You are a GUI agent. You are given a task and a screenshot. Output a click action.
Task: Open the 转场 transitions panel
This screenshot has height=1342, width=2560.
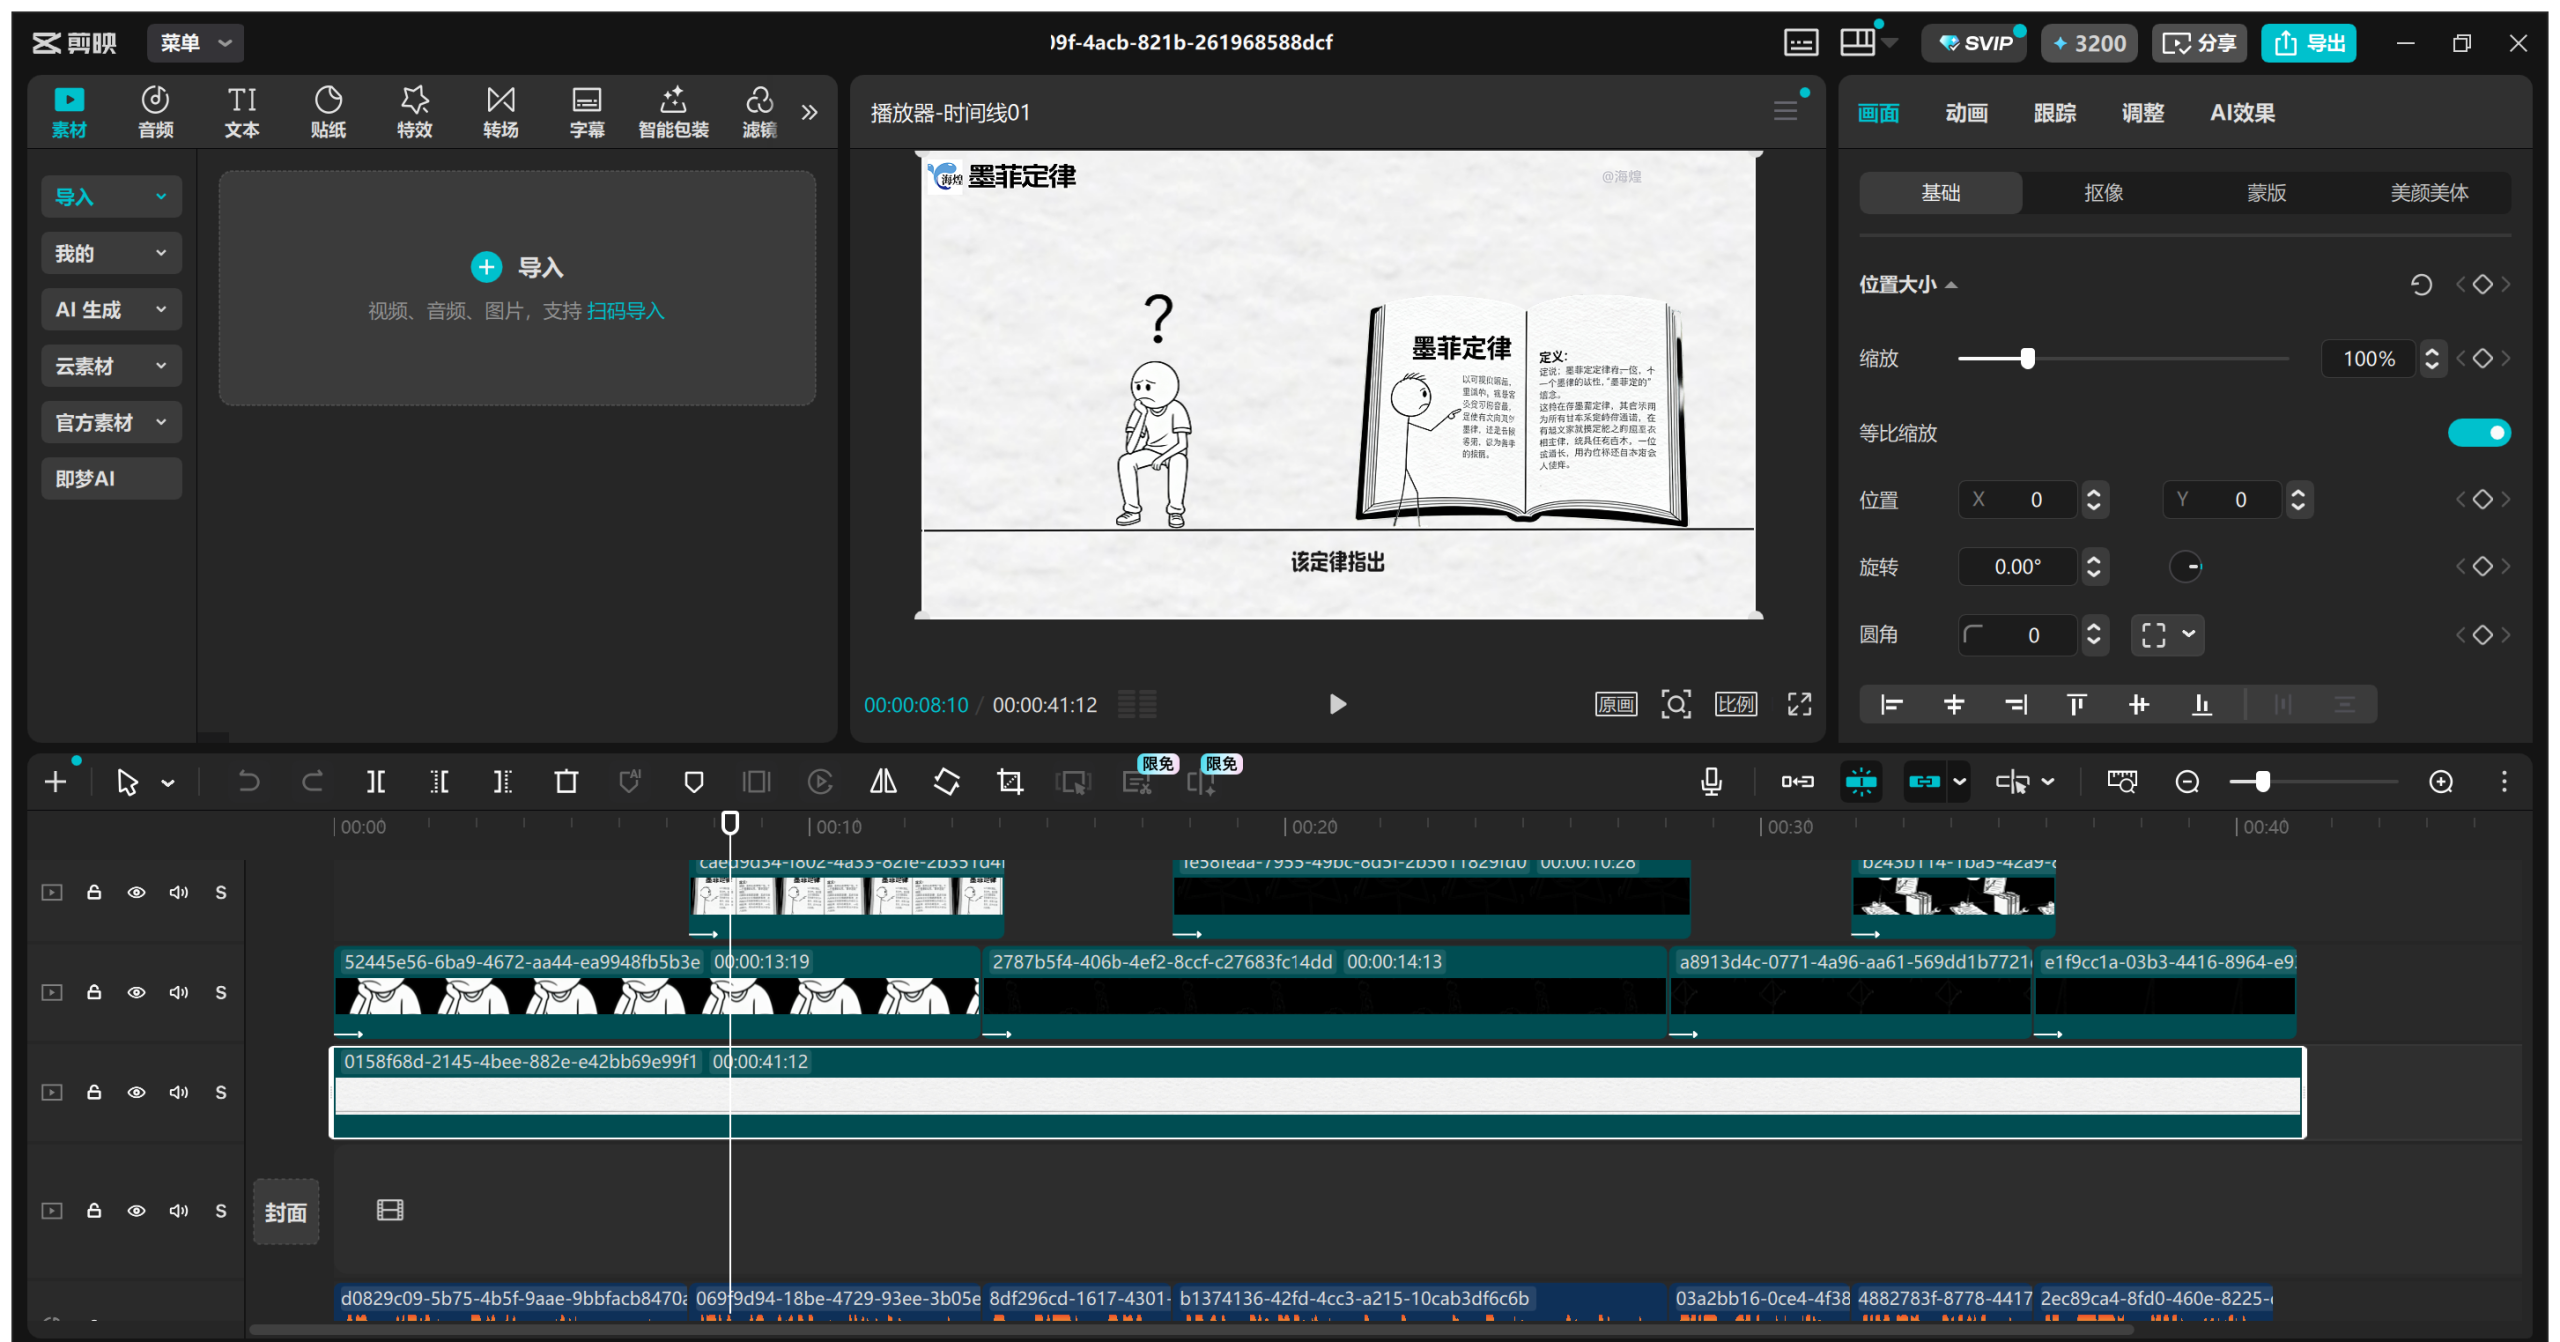point(500,111)
